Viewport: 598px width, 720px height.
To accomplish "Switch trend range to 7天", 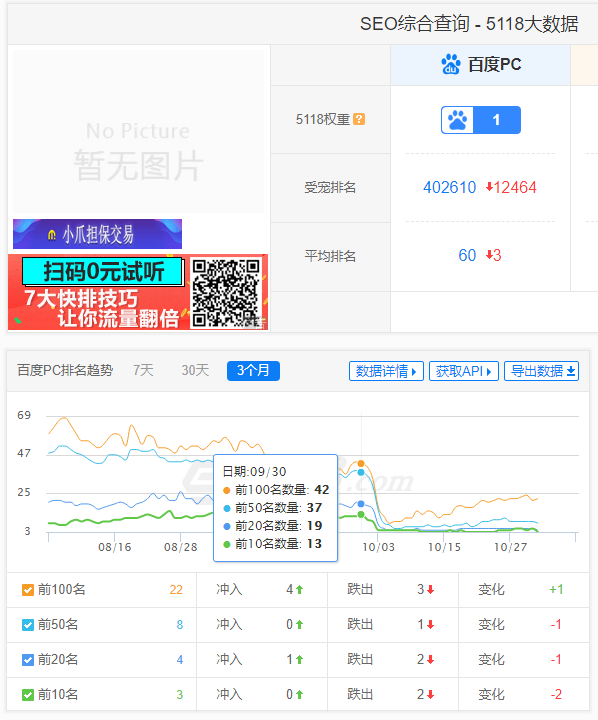I will tap(143, 371).
